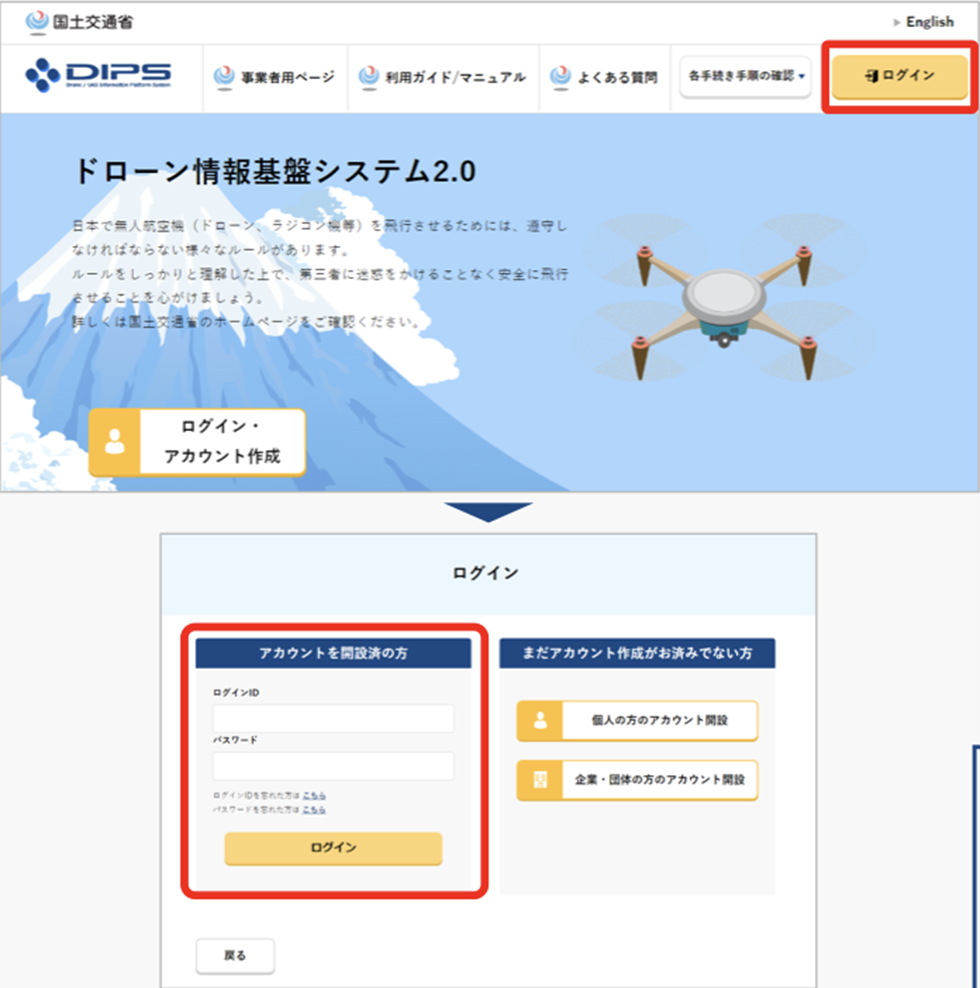The width and height of the screenshot is (980, 988).
Task: Click inside the パスワード text field
Action: tap(333, 766)
